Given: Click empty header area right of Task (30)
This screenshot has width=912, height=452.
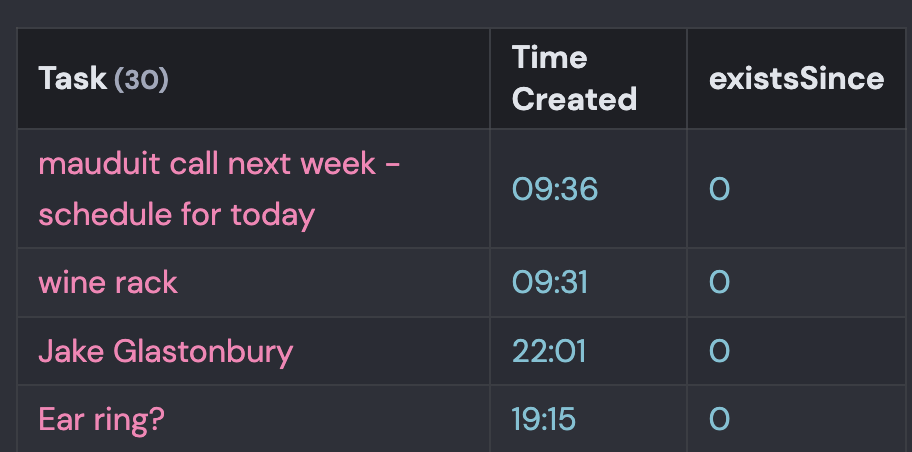Looking at the screenshot, I should pos(329,79).
